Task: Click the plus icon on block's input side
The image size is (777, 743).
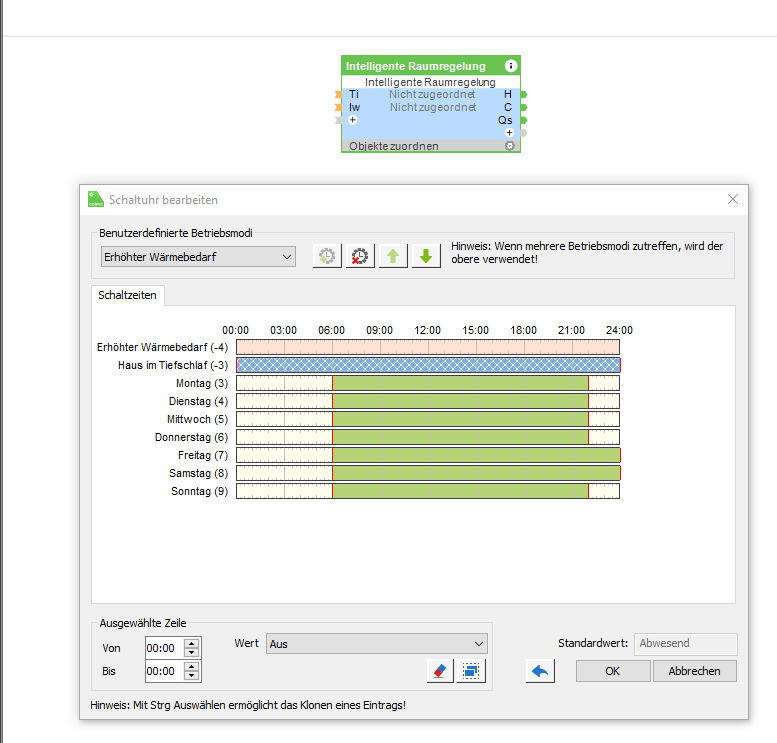Action: pyautogui.click(x=353, y=120)
